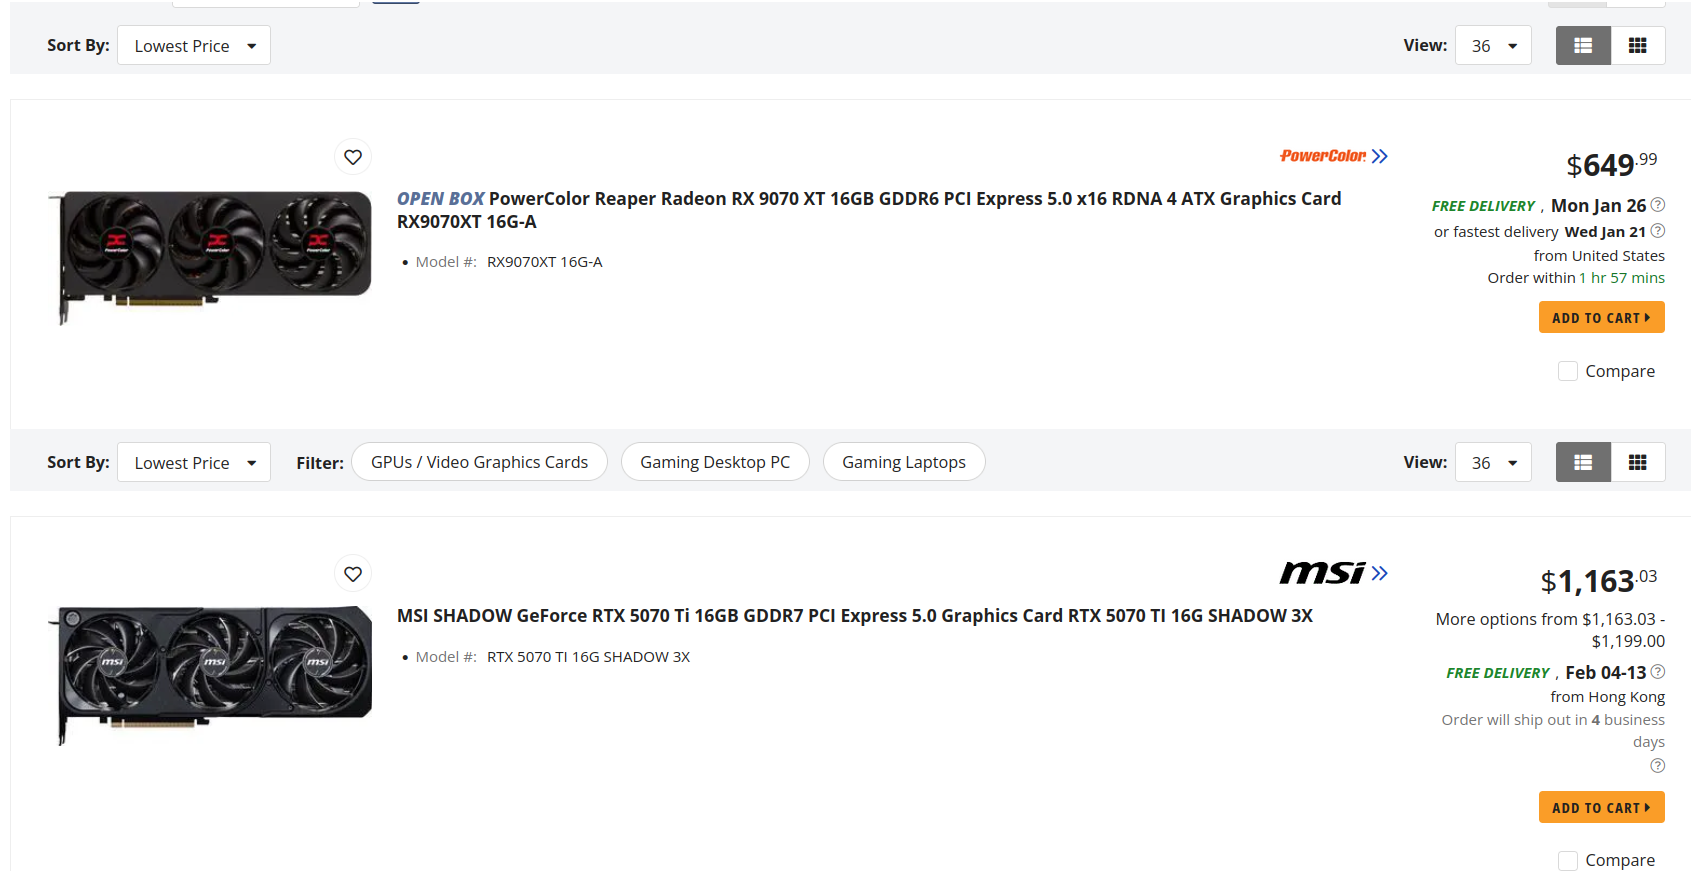Open the Sort By dropdown next to Filter
The width and height of the screenshot is (1692, 881).
click(194, 462)
